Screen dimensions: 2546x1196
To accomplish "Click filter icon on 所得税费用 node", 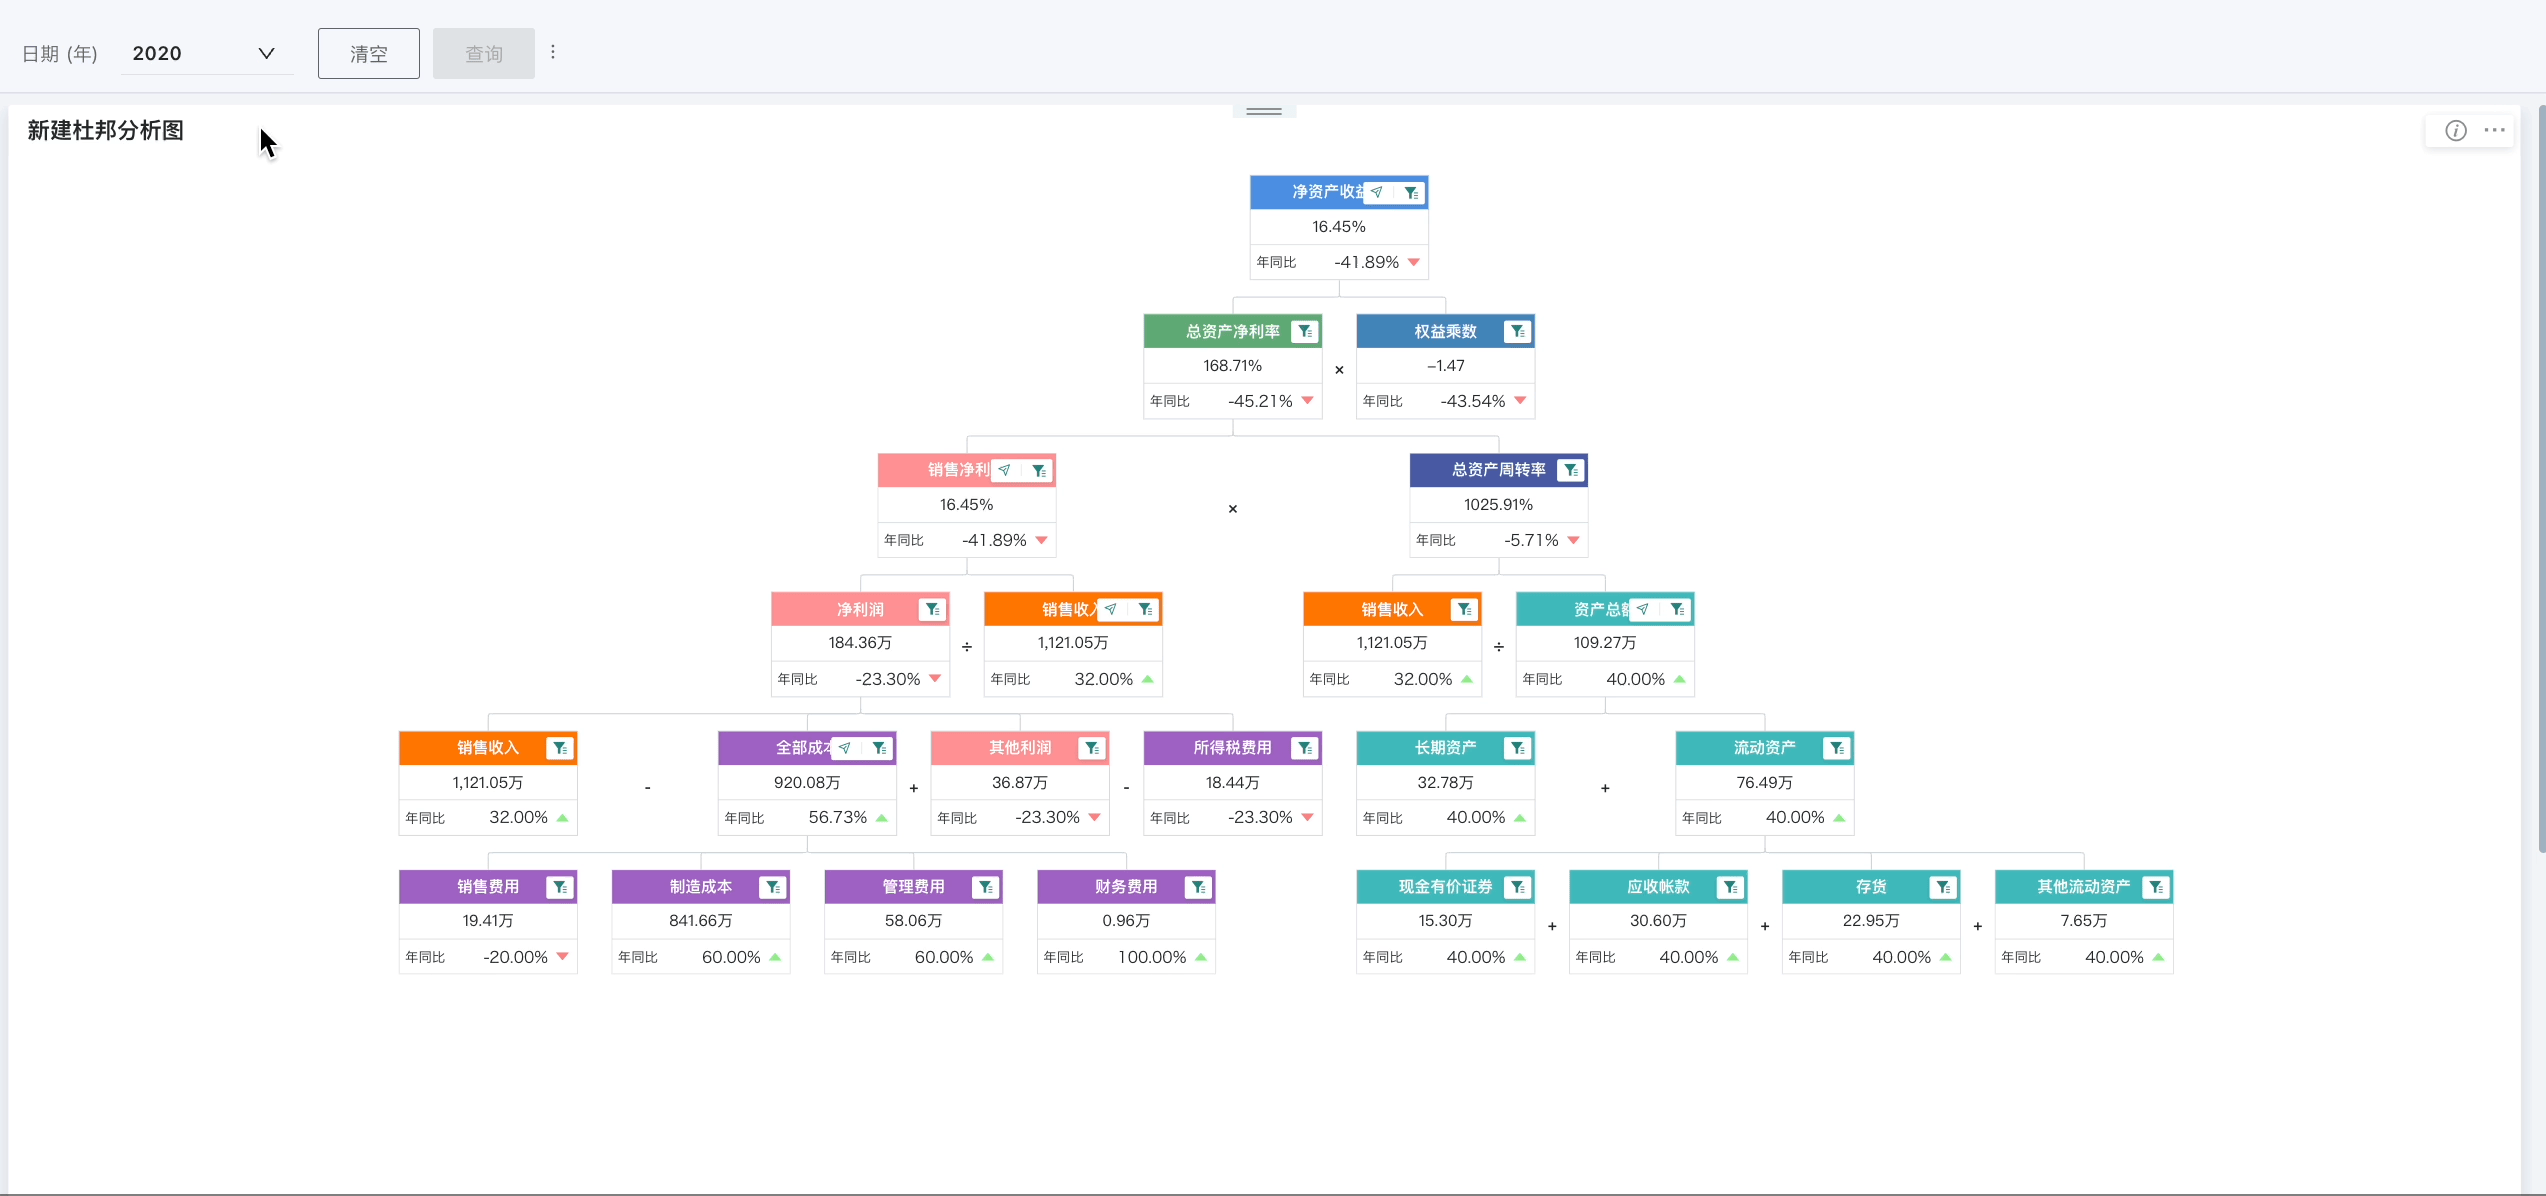I will click(1304, 748).
